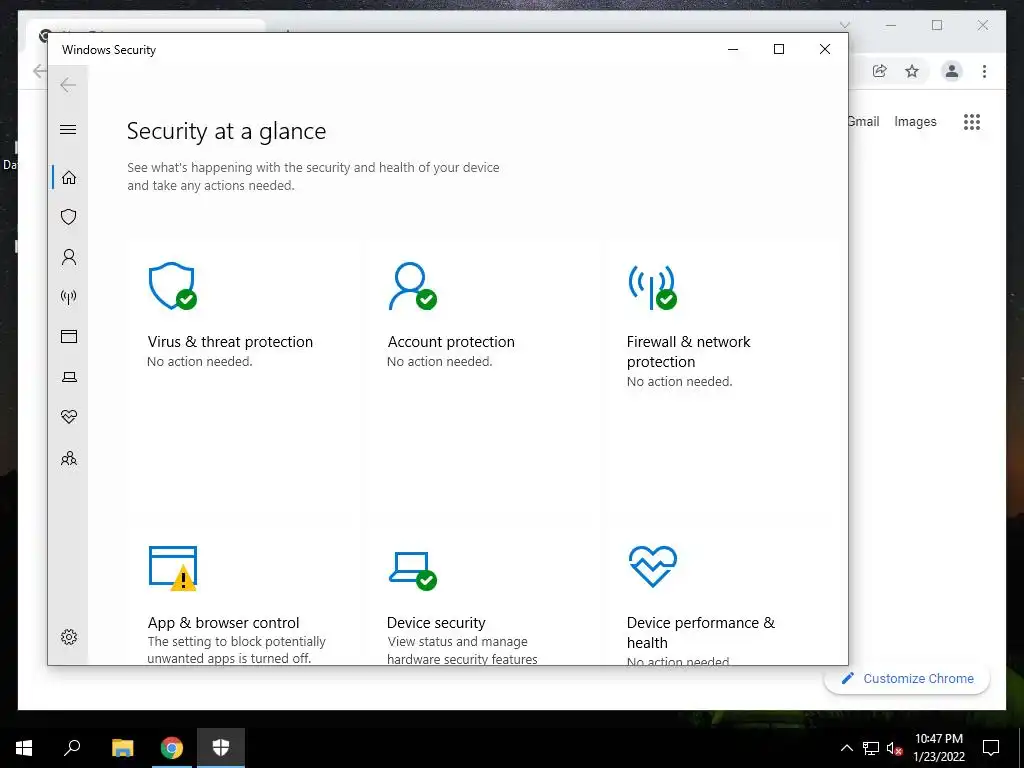Open Device performance & health heading
This screenshot has width=1024, height=768.
point(701,632)
